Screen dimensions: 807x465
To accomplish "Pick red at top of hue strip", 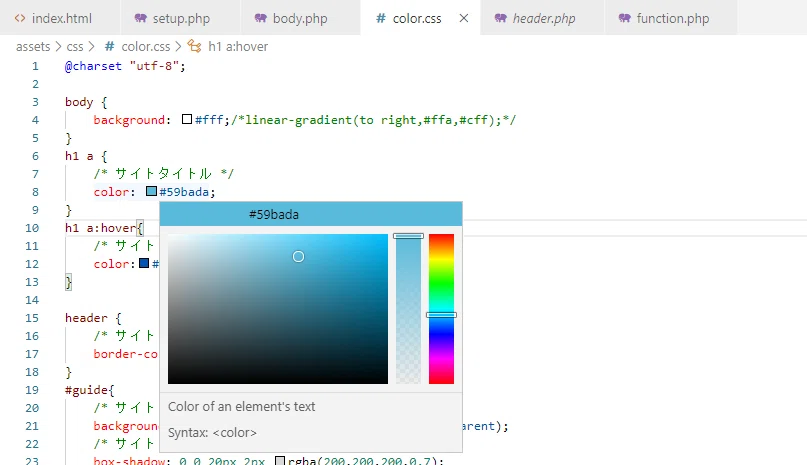I will pos(442,236).
